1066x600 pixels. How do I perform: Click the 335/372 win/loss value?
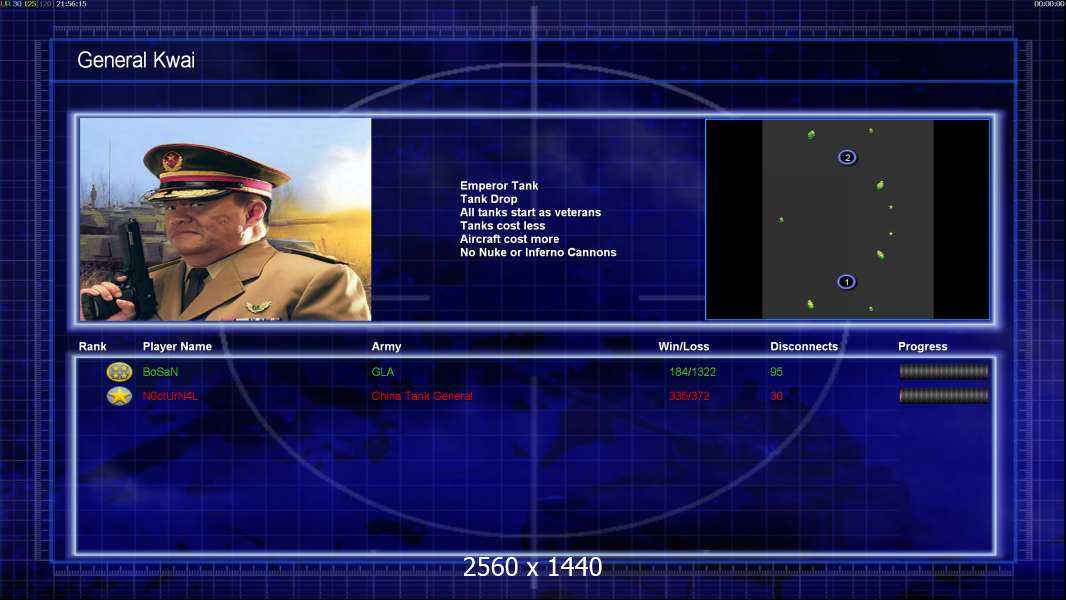689,396
